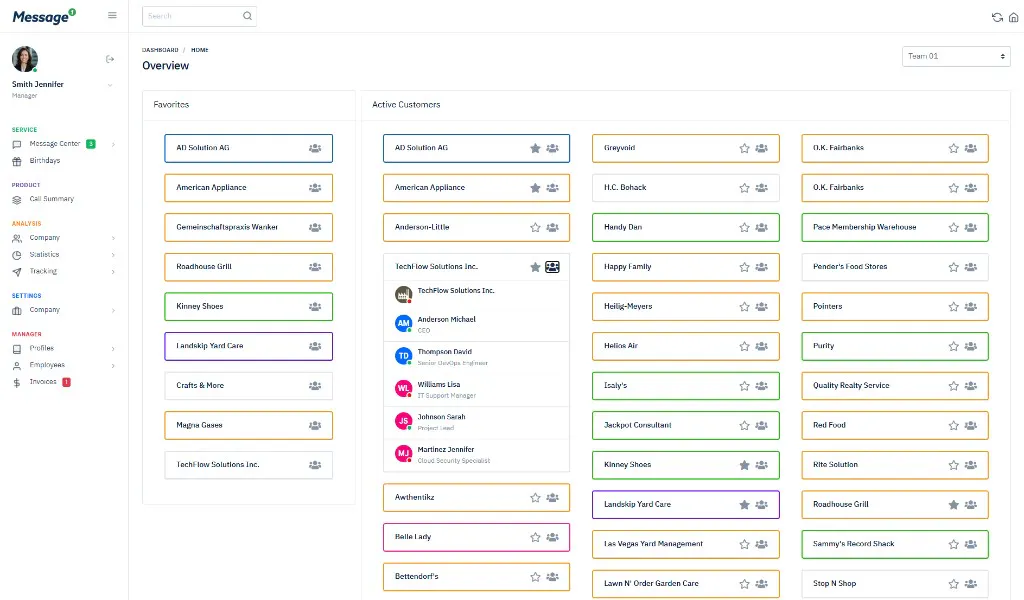
Task: Open Call Summary in sidebar
Action: (x=52, y=199)
